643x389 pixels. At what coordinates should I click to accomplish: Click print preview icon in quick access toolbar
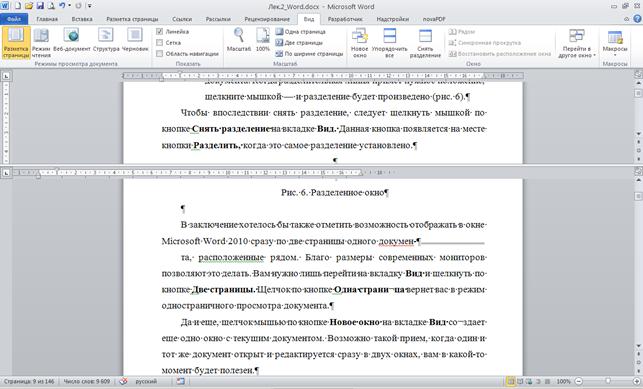51,6
